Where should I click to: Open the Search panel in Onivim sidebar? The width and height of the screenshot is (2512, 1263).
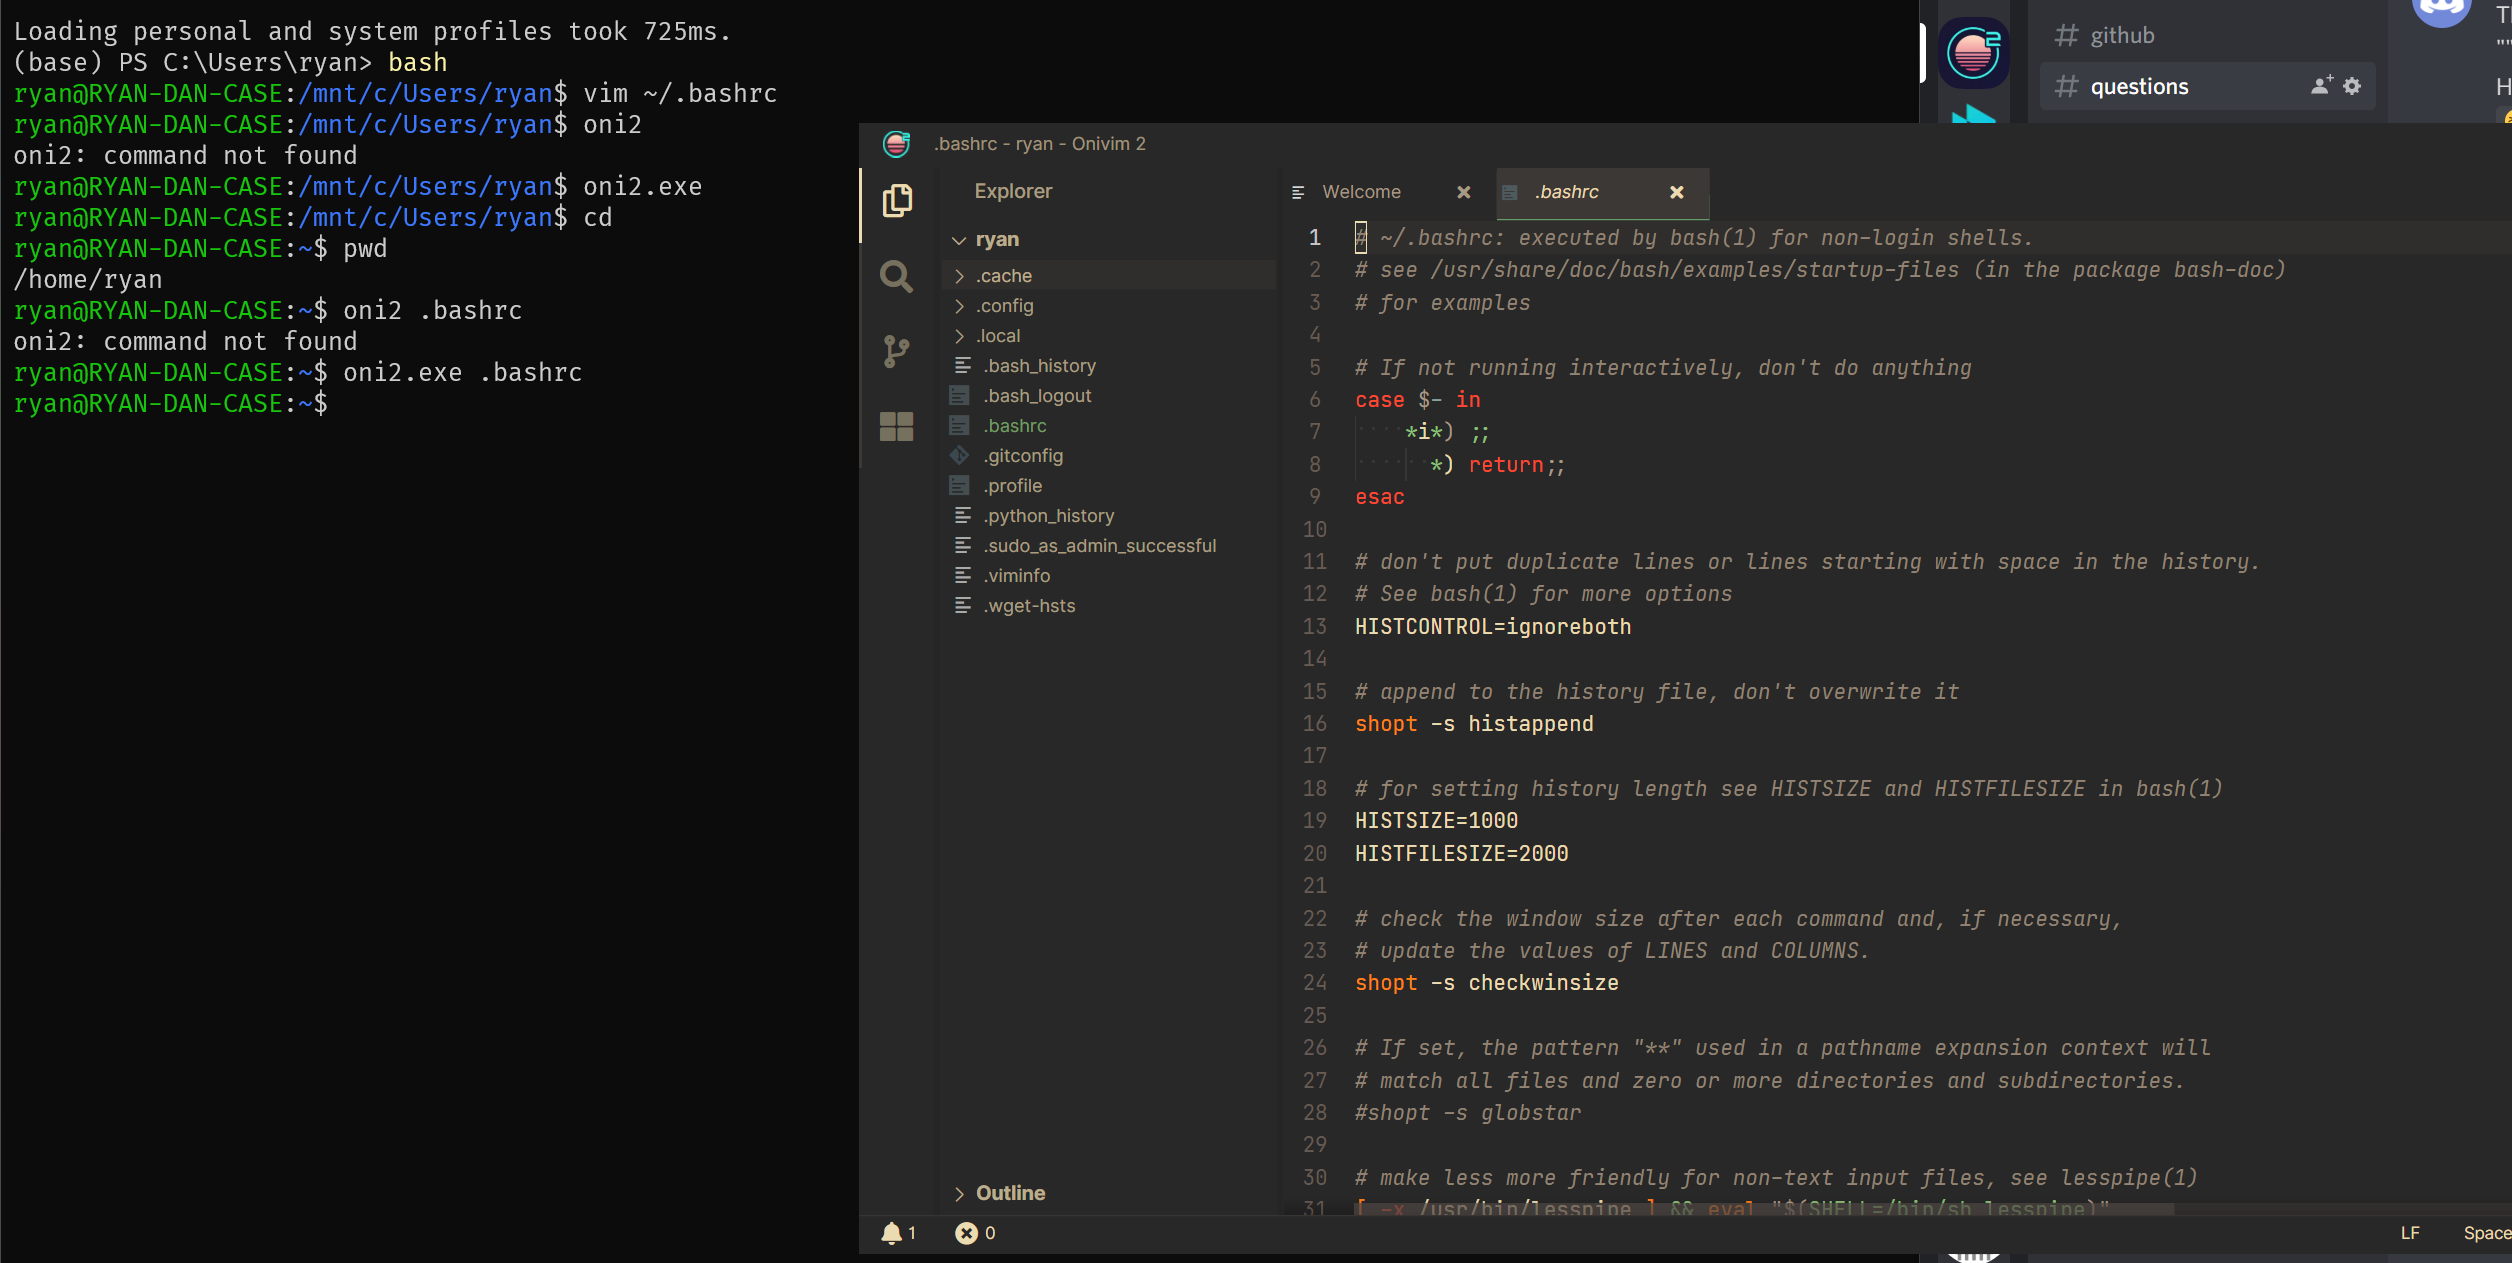896,276
